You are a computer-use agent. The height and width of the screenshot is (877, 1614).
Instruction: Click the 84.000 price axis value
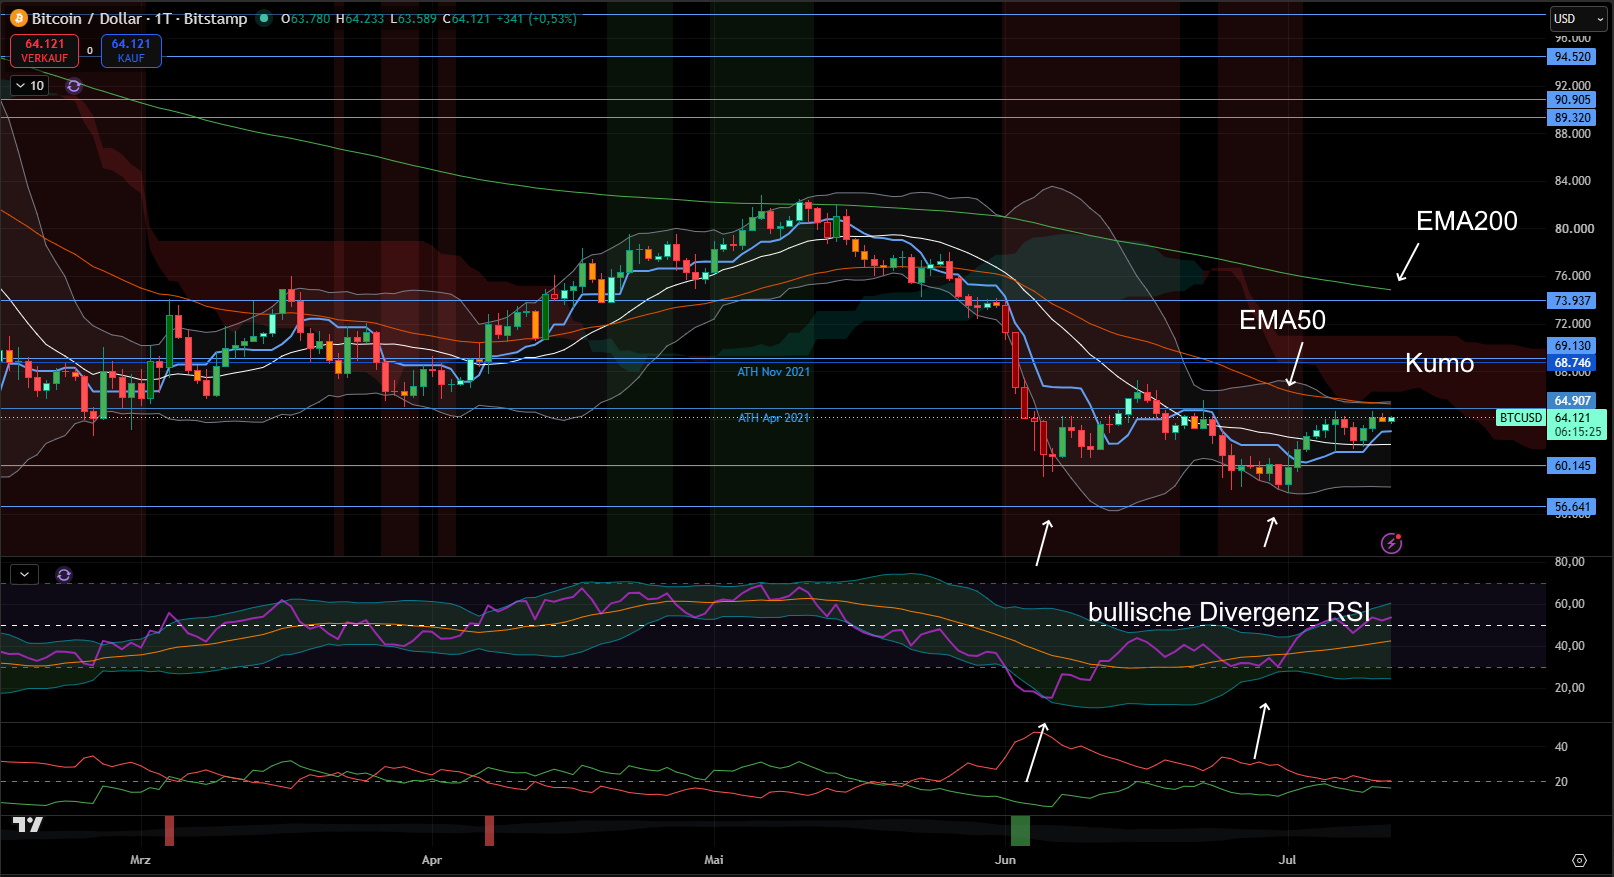(1573, 181)
